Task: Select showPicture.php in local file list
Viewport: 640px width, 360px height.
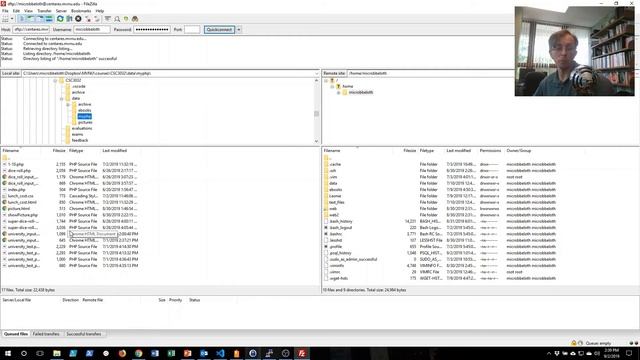Action: tap(23, 215)
